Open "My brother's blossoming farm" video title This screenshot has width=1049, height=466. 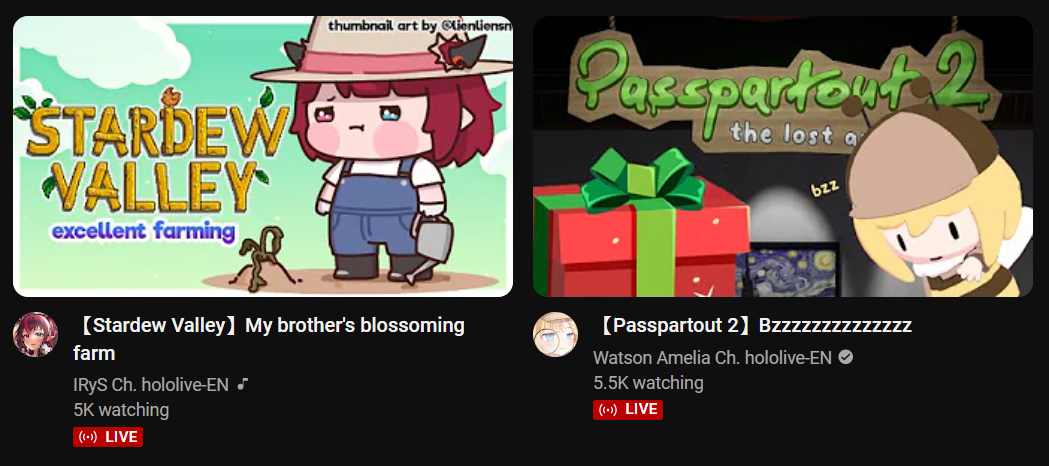[x=269, y=339]
